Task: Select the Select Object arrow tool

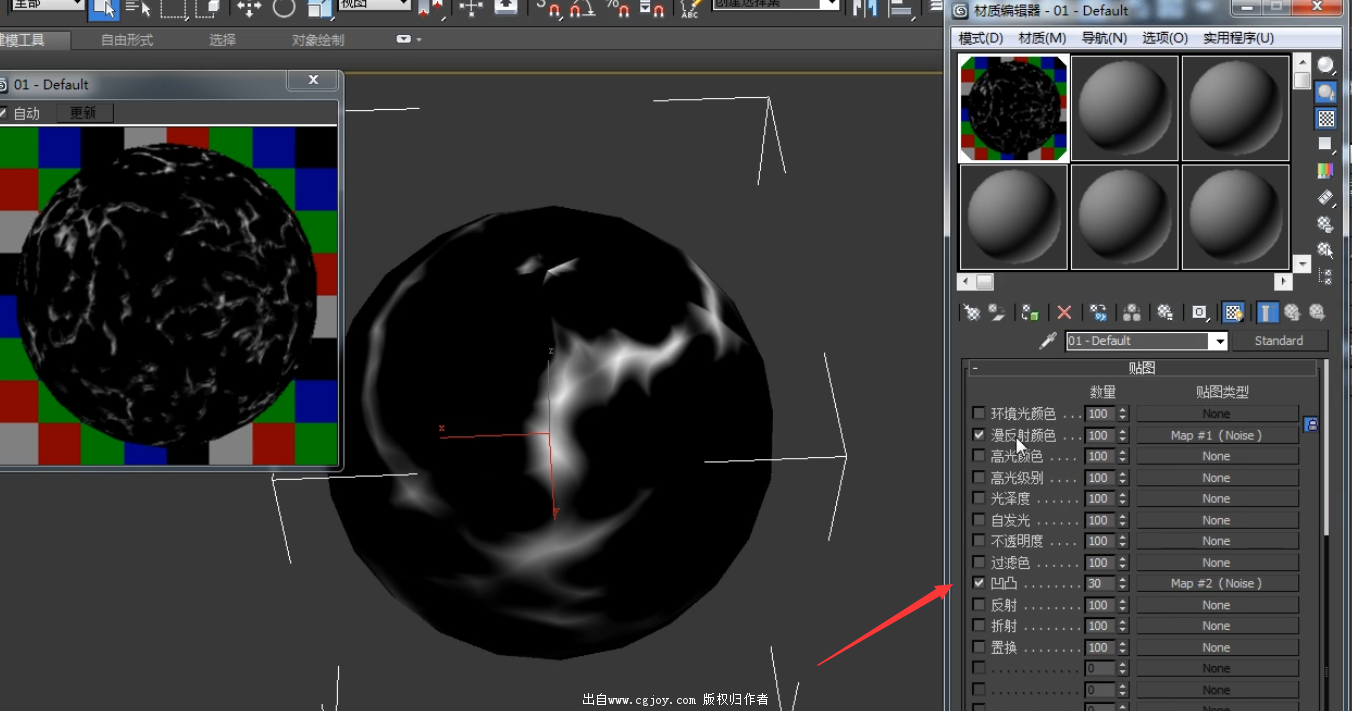Action: point(103,9)
